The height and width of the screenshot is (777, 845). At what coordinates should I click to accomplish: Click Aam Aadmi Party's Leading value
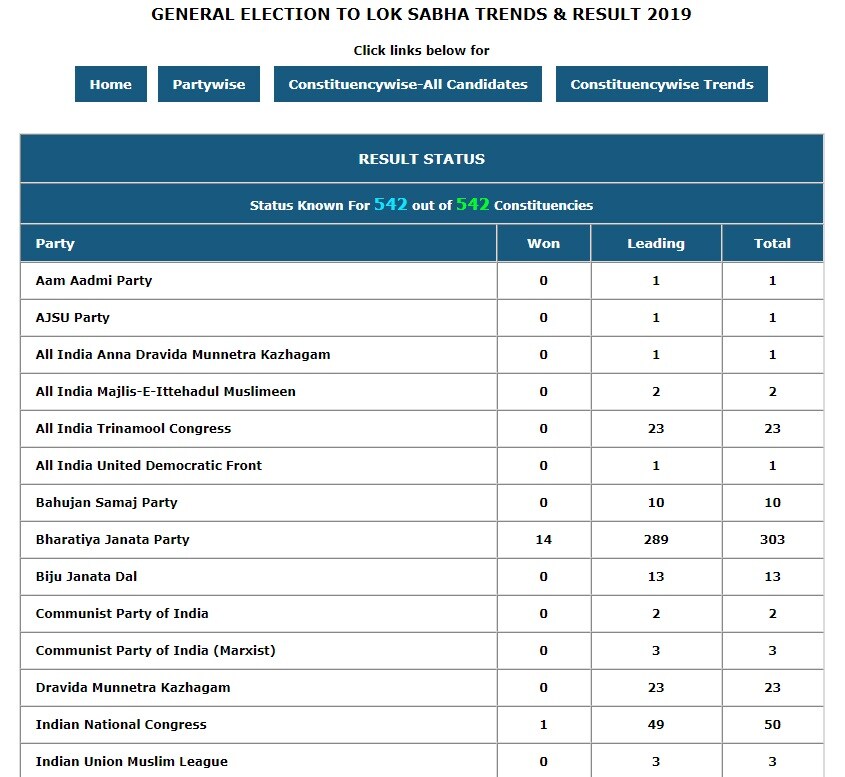pyautogui.click(x=656, y=281)
